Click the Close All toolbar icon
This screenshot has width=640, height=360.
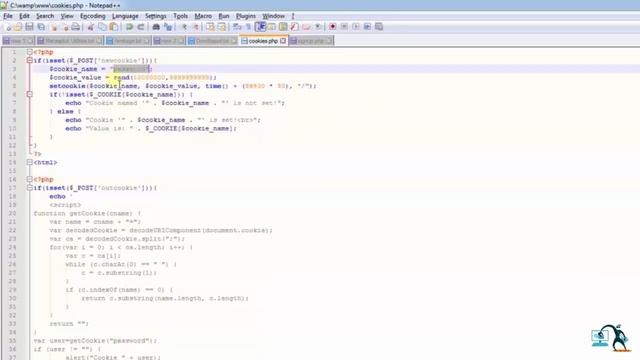click(x=64, y=27)
